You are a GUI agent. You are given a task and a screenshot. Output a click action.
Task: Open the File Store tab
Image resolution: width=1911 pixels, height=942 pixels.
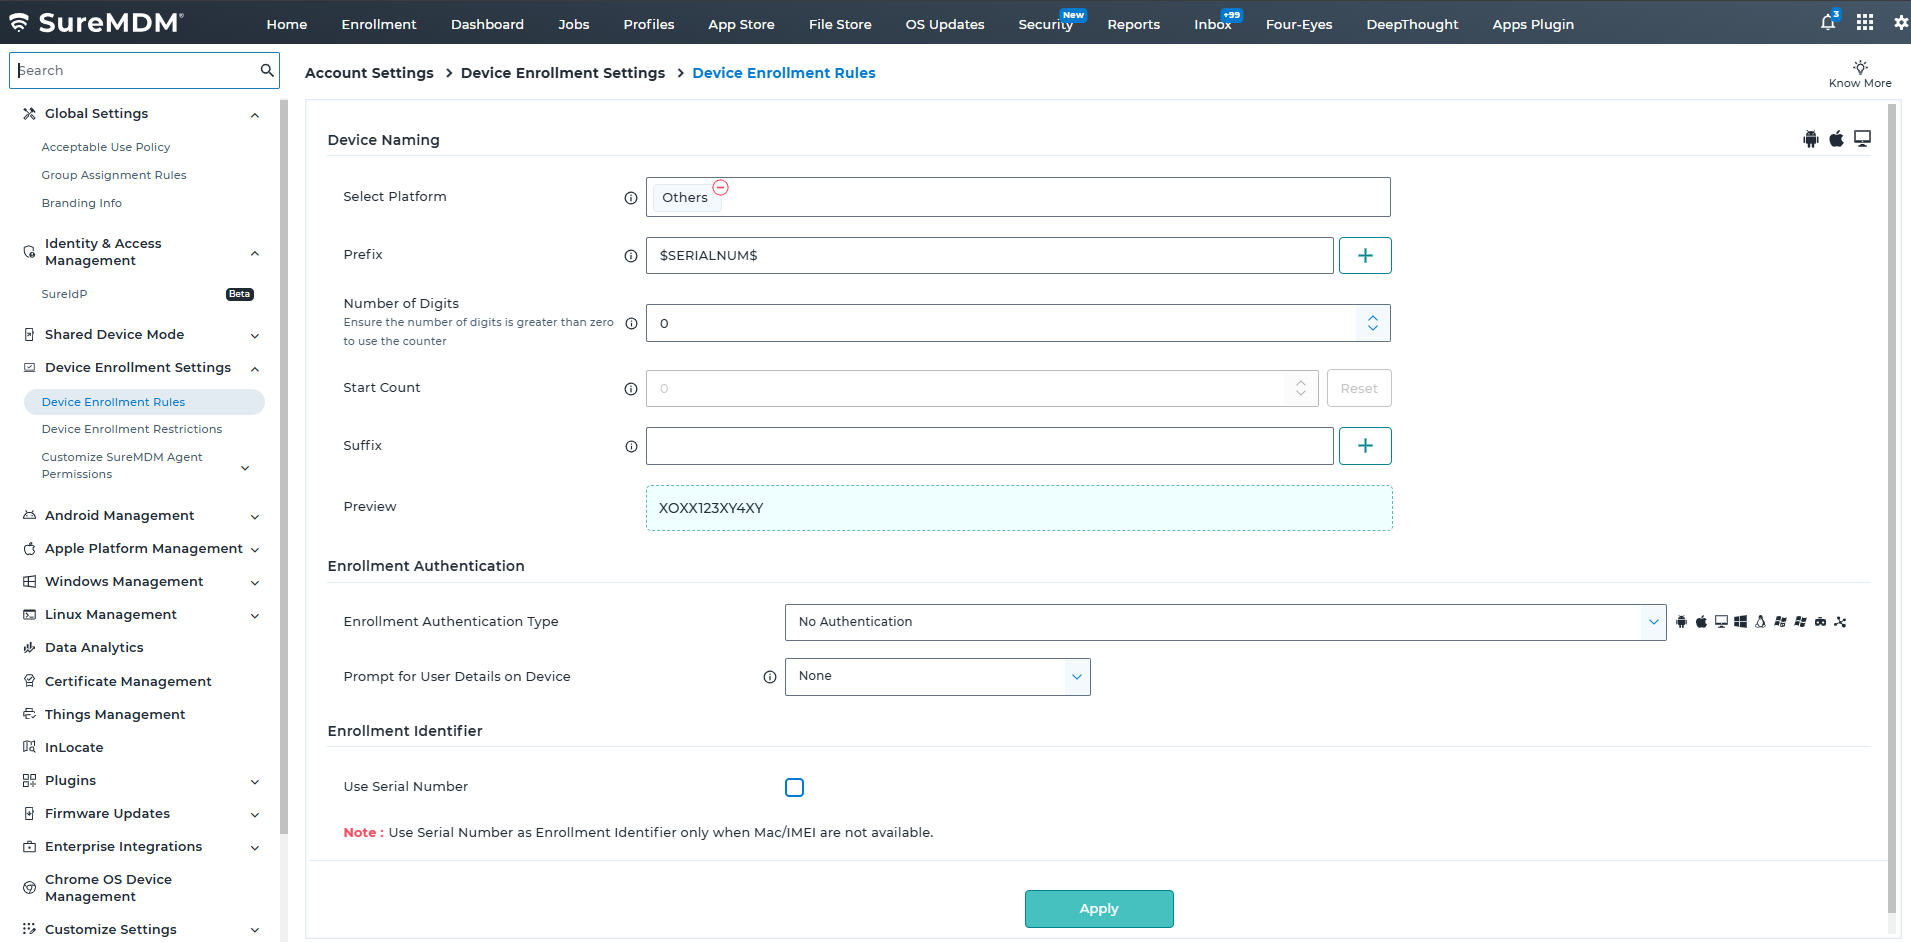[x=840, y=24]
